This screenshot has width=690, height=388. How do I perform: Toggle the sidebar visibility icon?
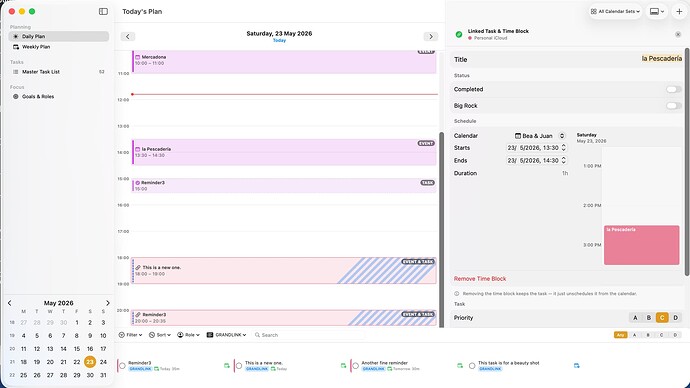click(103, 11)
